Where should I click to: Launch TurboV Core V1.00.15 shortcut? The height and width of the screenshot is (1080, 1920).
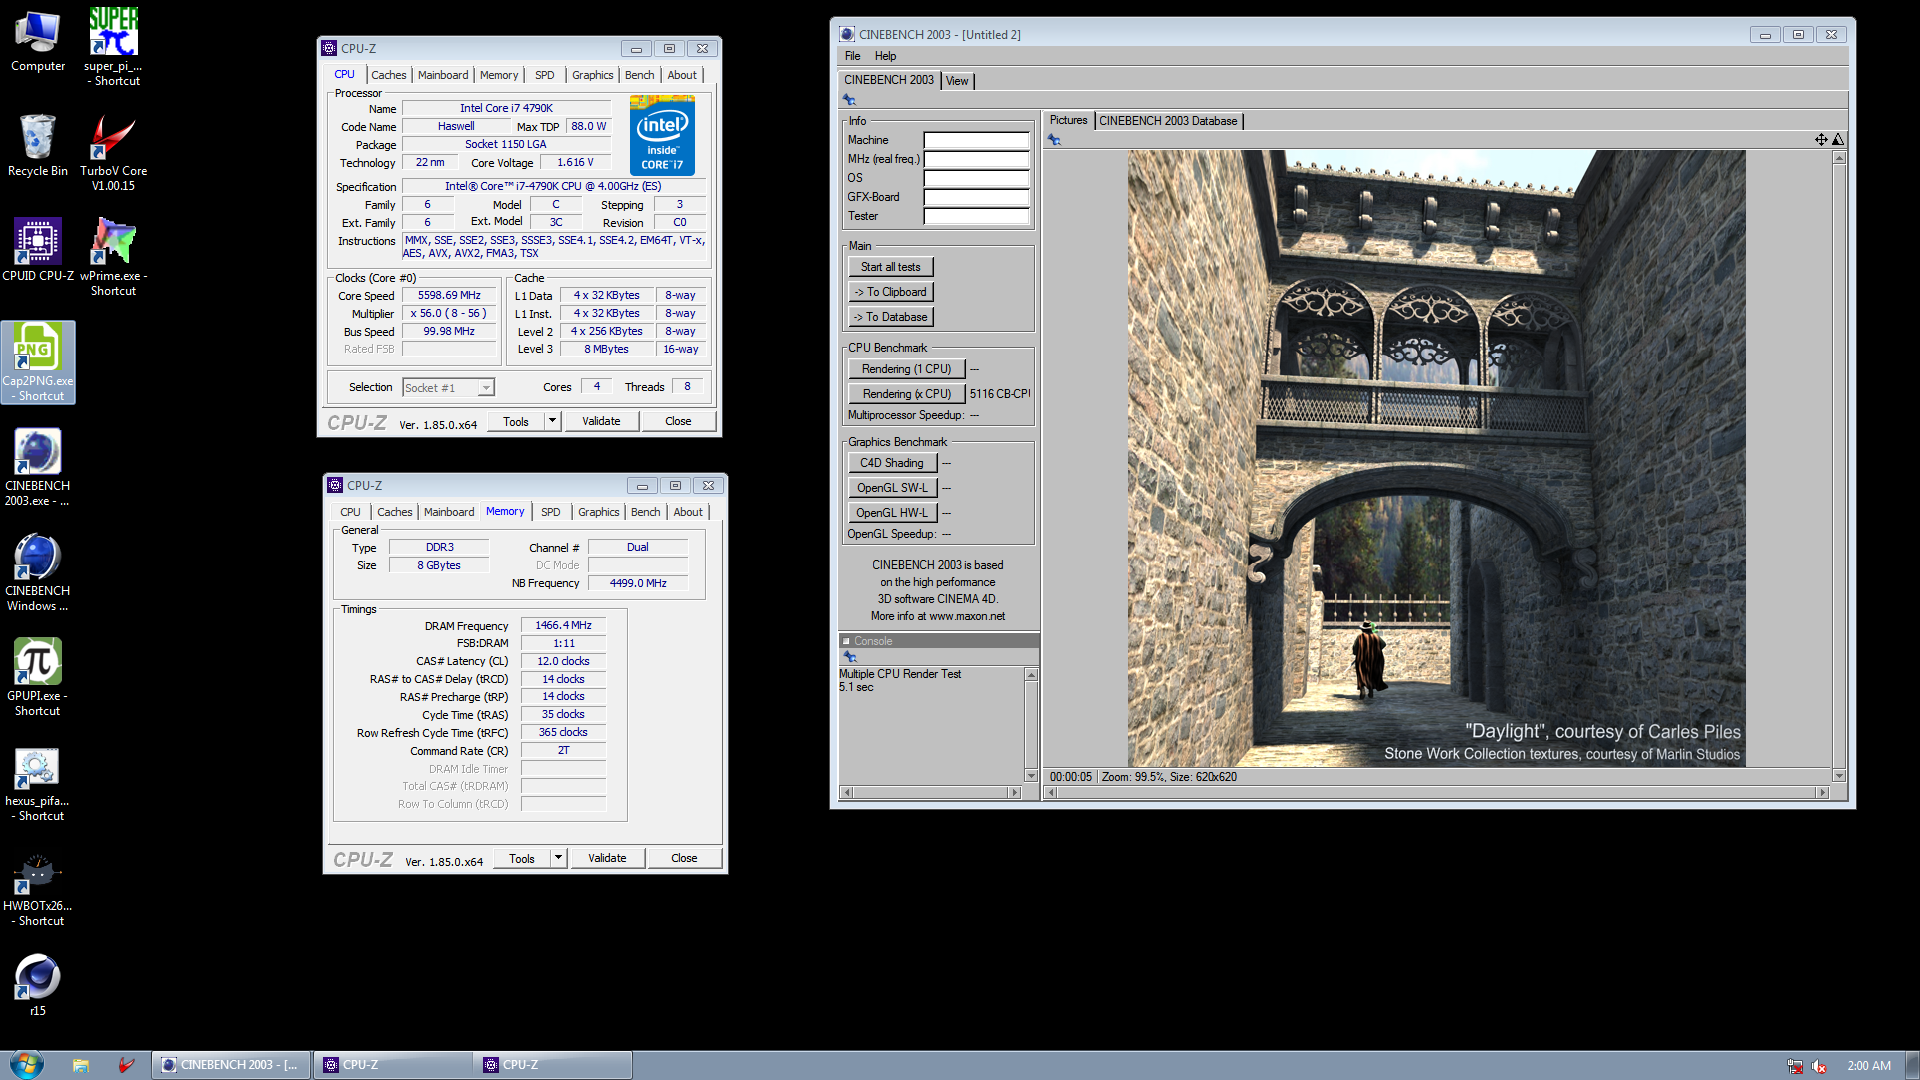[113, 152]
